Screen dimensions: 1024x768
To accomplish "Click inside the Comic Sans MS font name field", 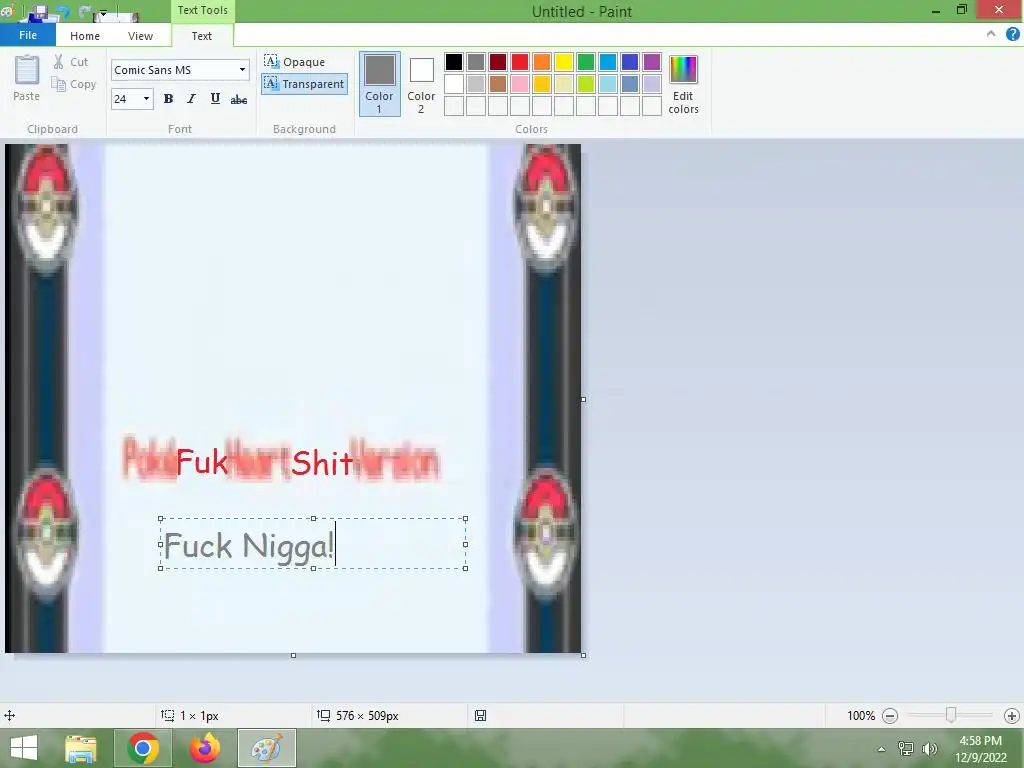I will 173,70.
